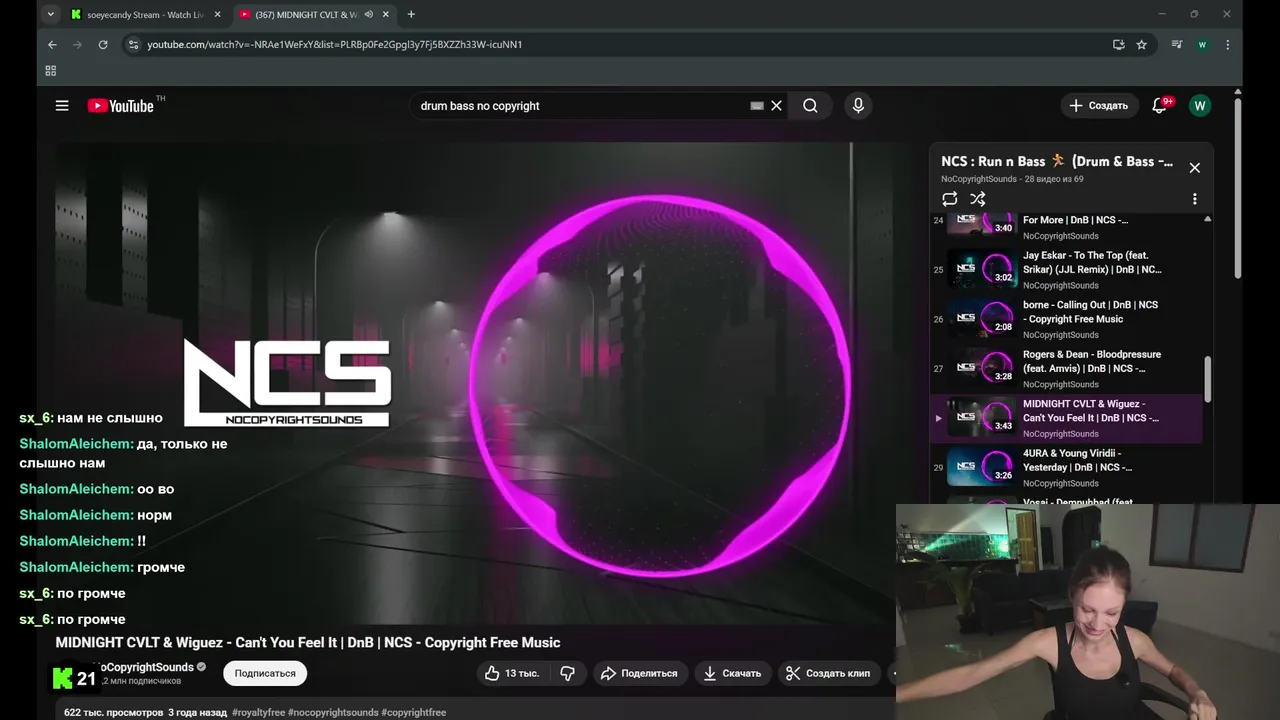Click the NCS playlist title
The image size is (1280, 720).
pos(1057,161)
